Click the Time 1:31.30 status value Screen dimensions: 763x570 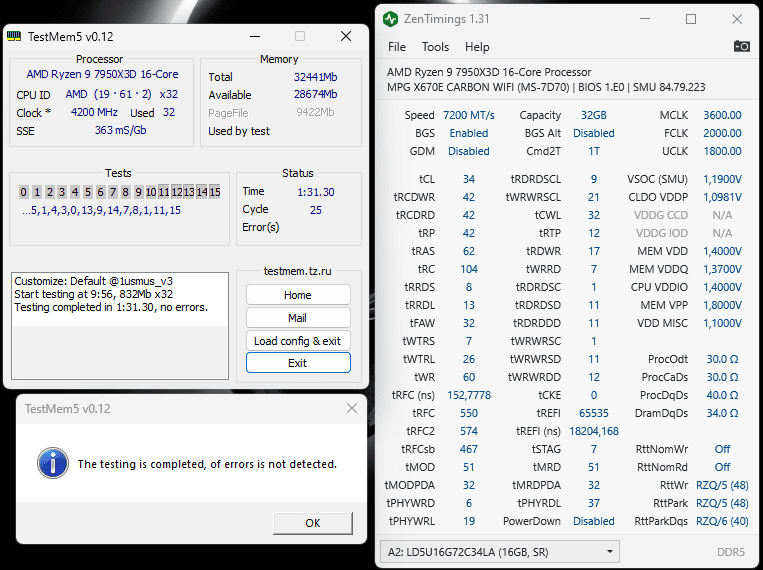click(316, 192)
